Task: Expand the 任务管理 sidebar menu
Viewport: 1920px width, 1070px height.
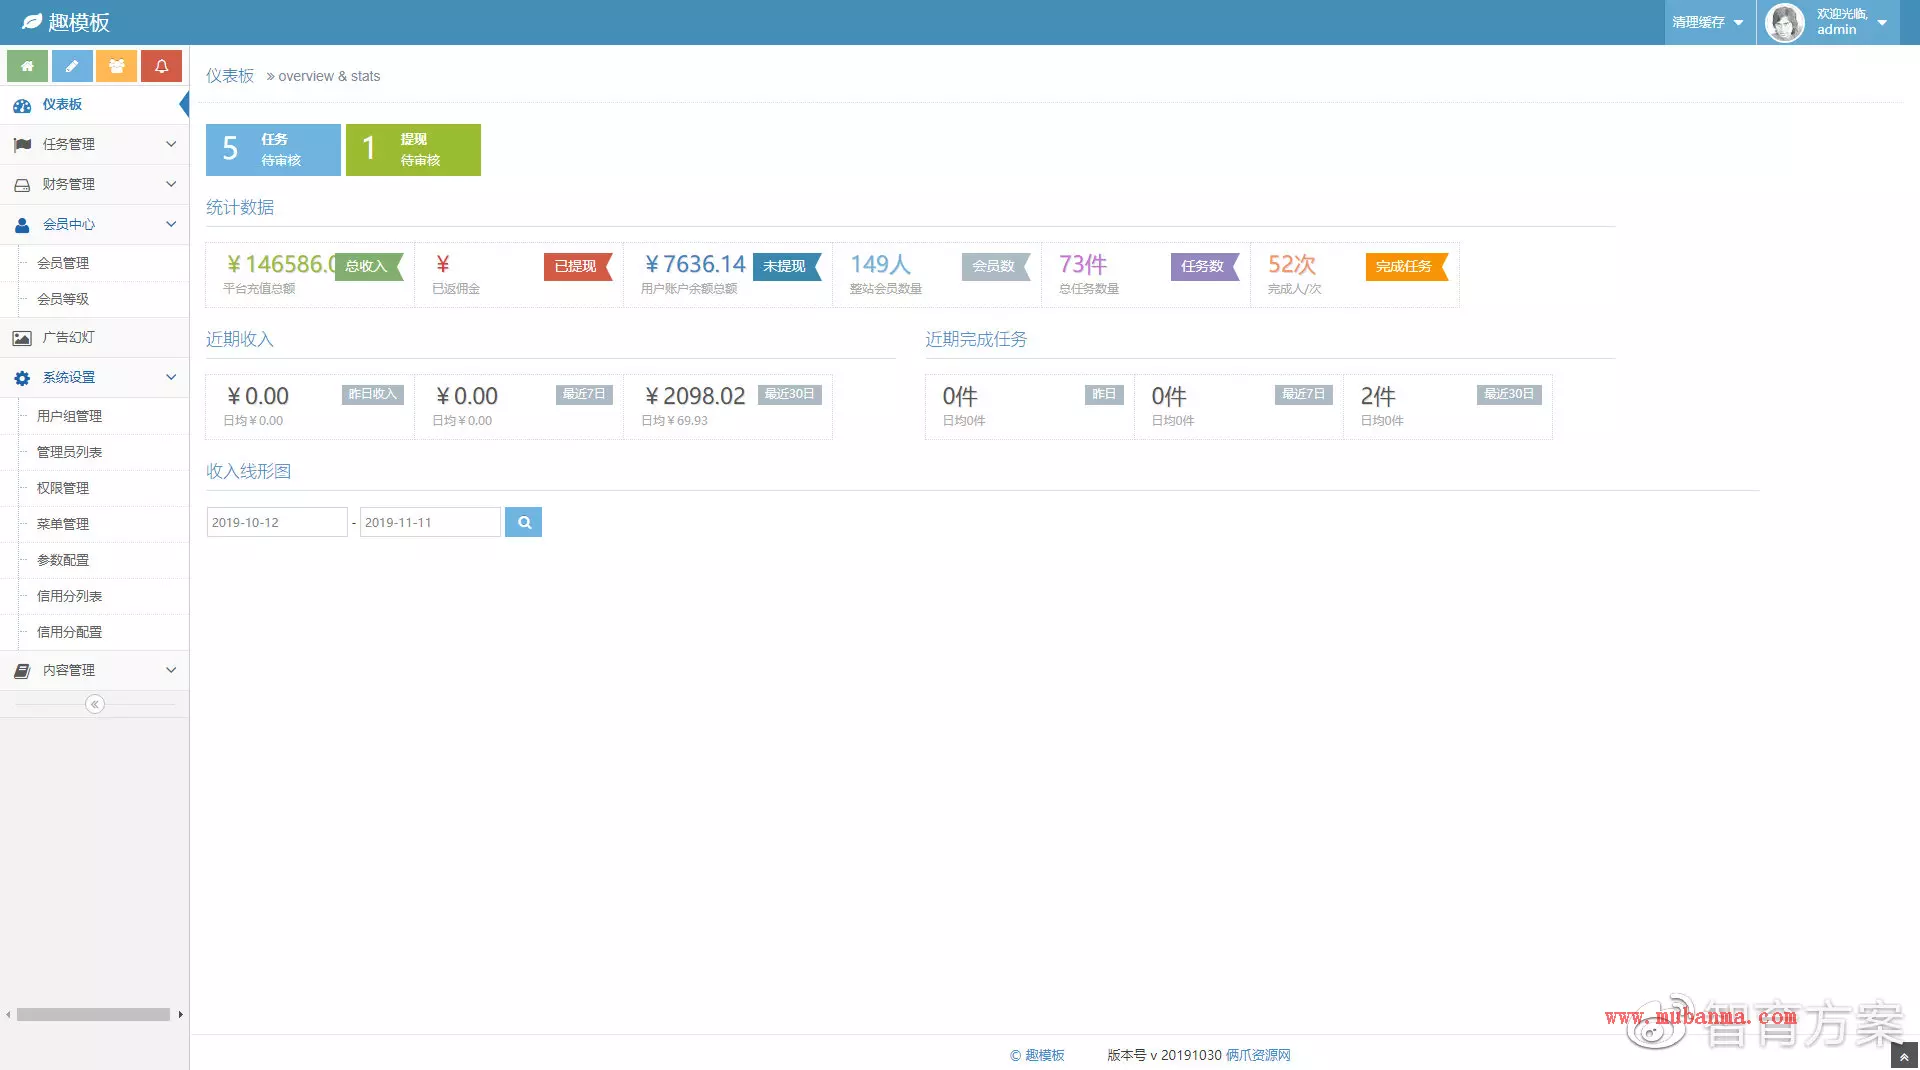Action: 94,144
